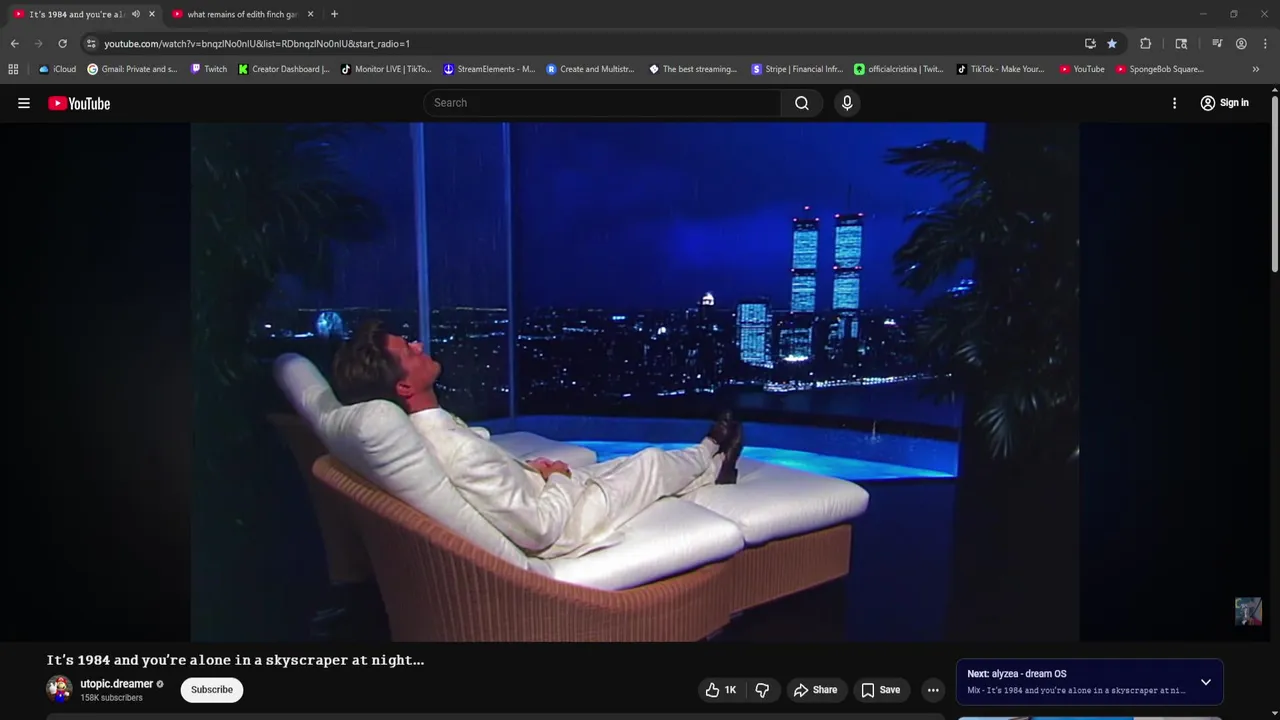Open the Chrome three-dot menu
This screenshot has width=1280, height=720.
tap(1265, 44)
